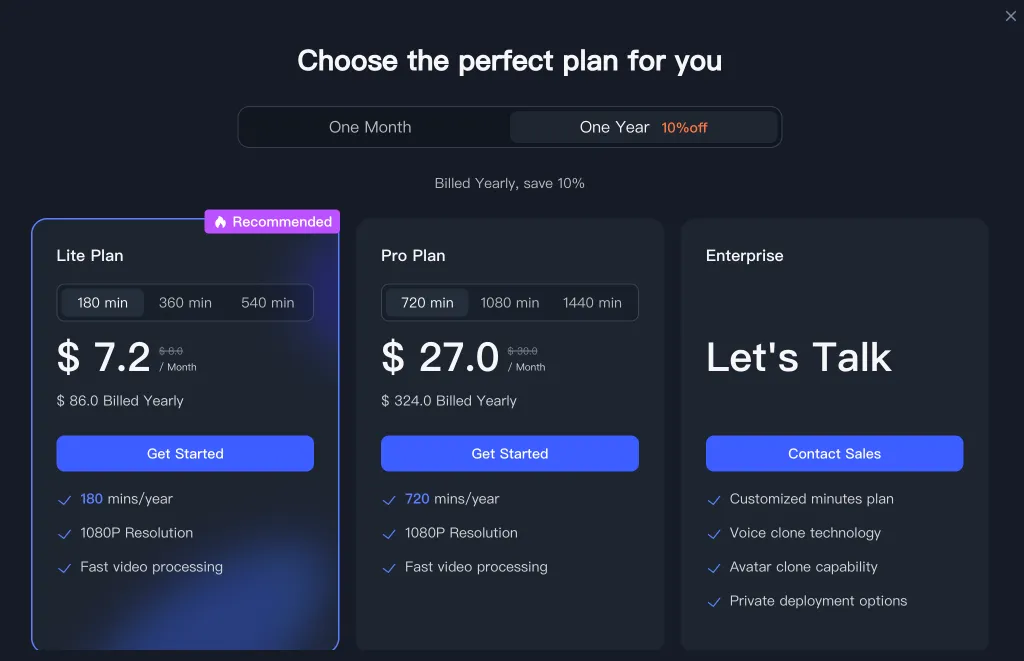Click checkmark beside Customized minutes plan

point(714,500)
